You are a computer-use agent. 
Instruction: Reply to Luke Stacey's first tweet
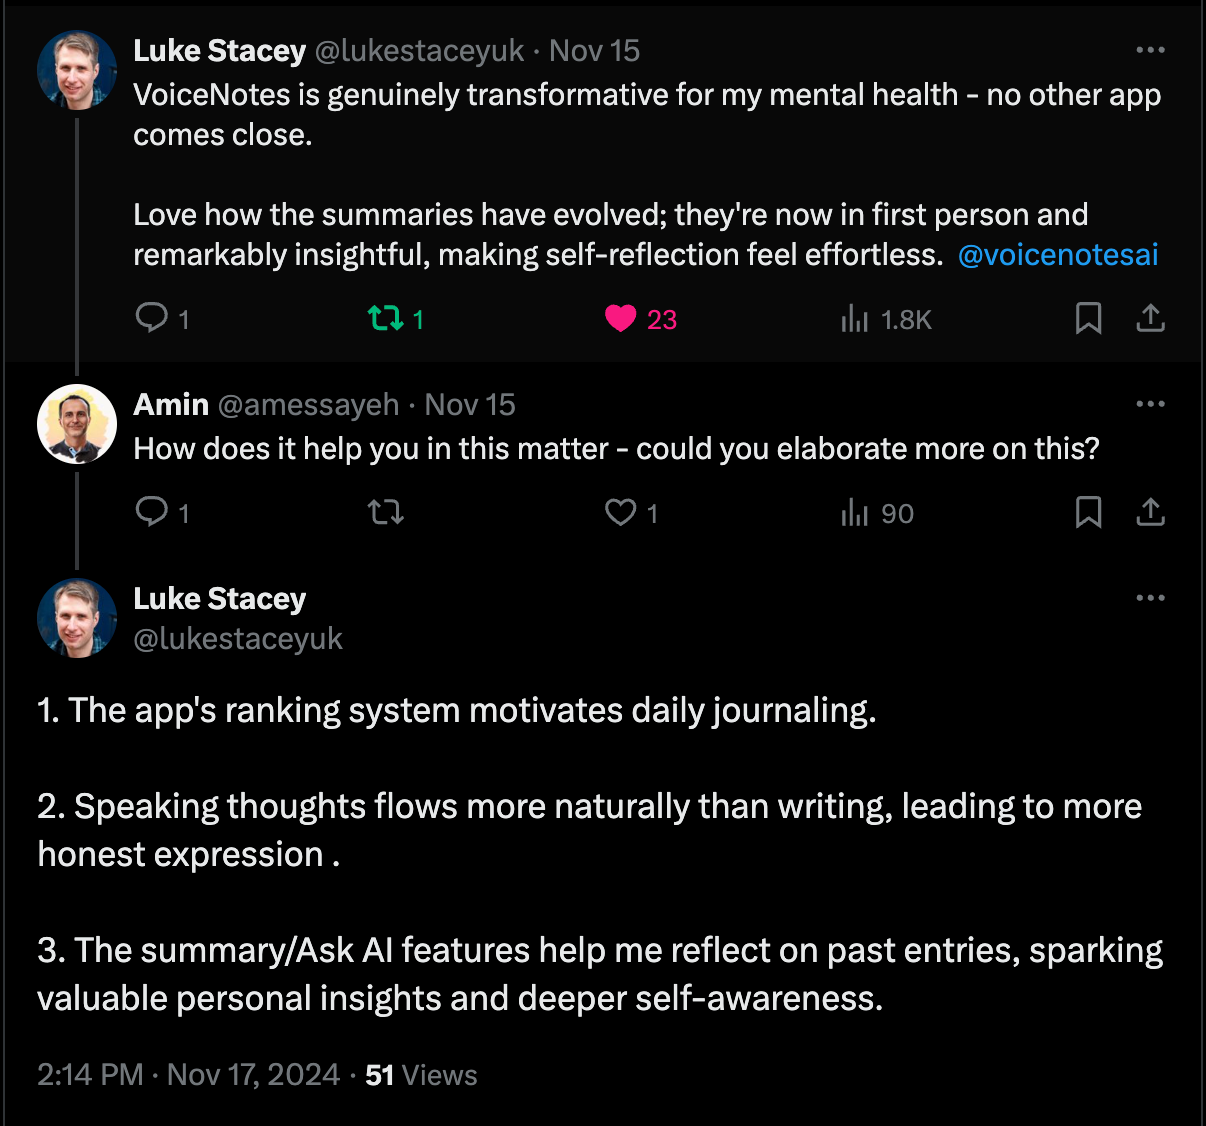tap(152, 318)
